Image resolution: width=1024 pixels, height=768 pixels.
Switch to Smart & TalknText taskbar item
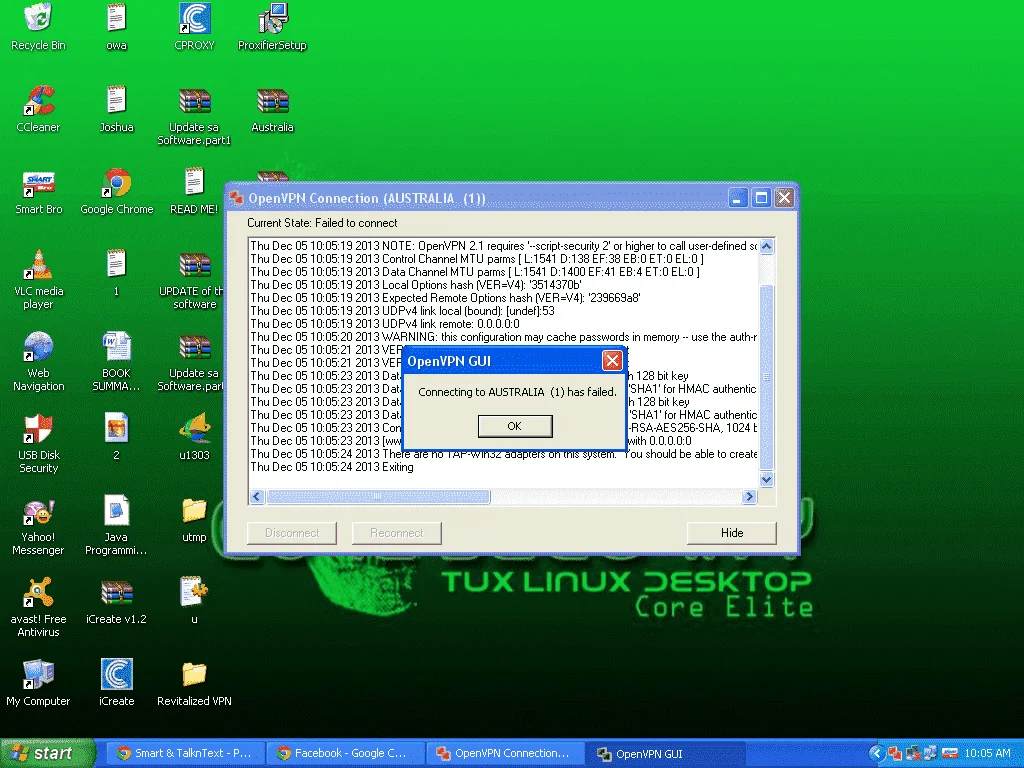pos(184,753)
